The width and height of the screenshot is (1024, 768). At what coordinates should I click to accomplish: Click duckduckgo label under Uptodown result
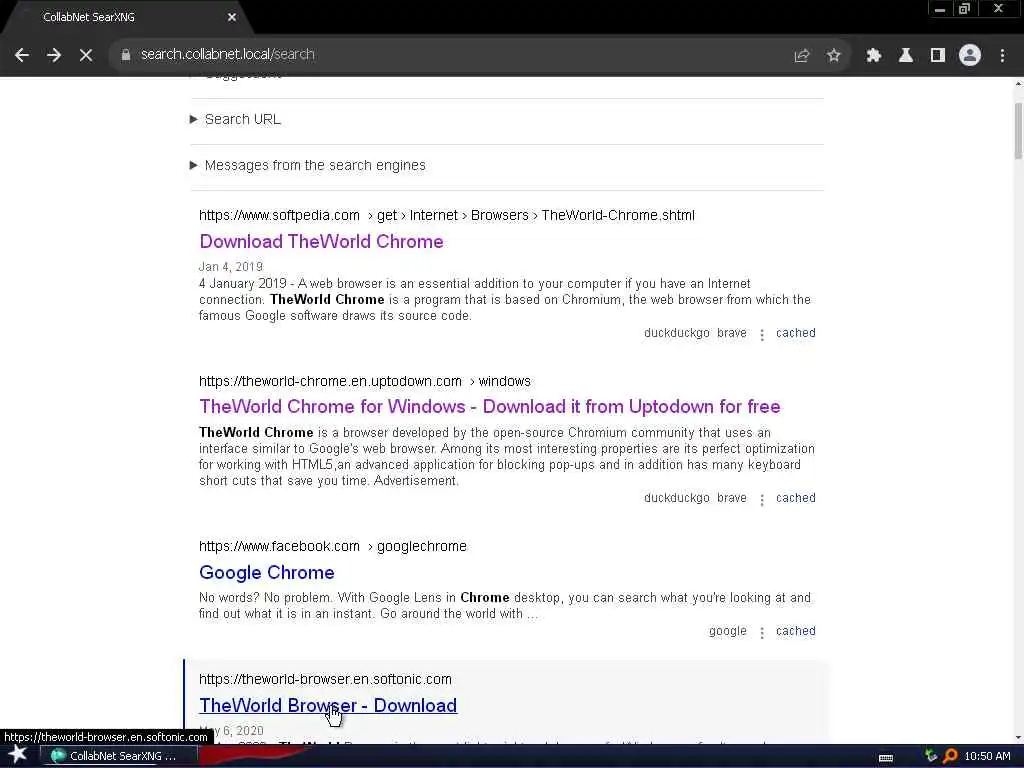pyautogui.click(x=677, y=498)
